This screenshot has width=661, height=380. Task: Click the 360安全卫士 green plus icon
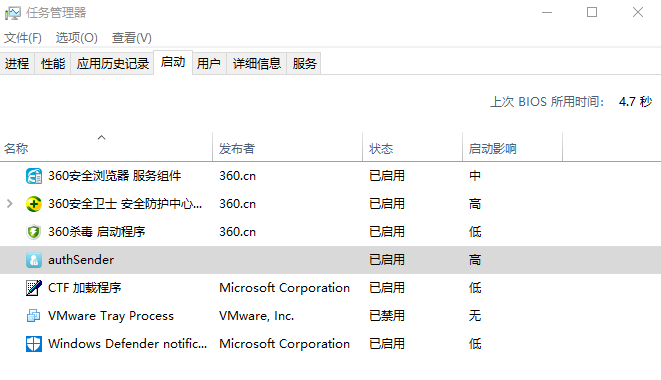click(x=34, y=204)
